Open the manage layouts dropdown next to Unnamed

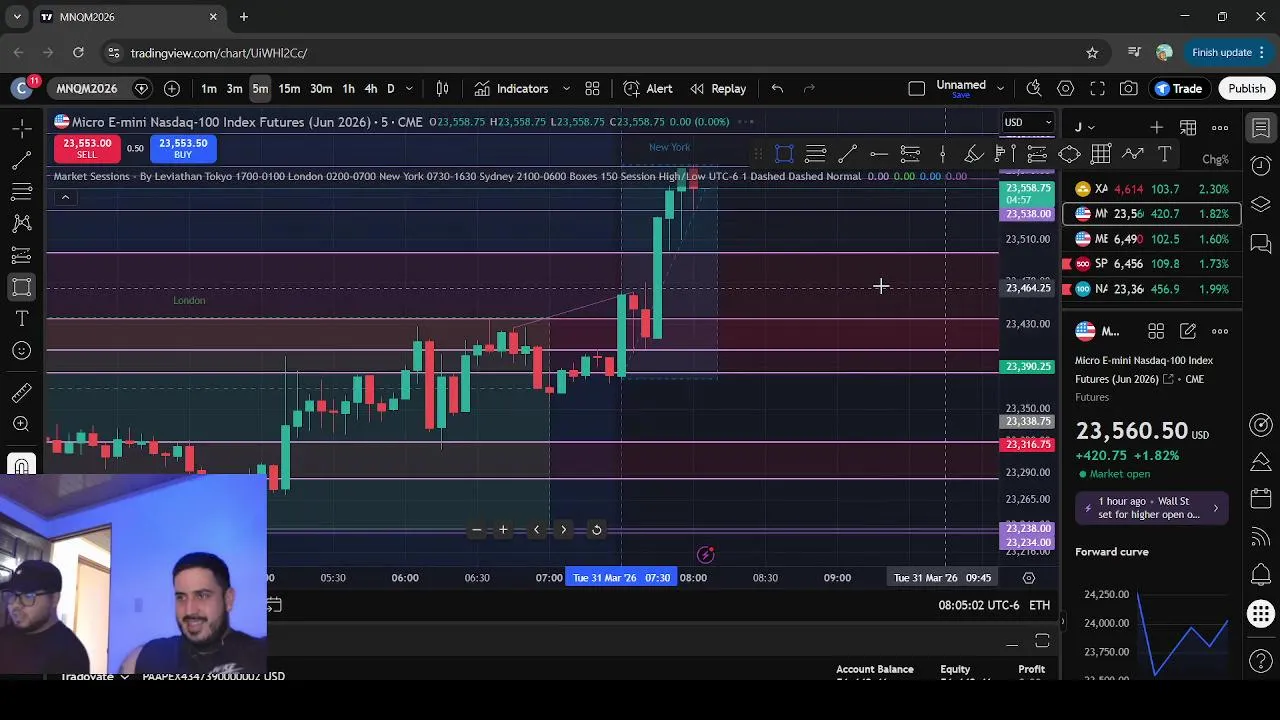point(1000,88)
